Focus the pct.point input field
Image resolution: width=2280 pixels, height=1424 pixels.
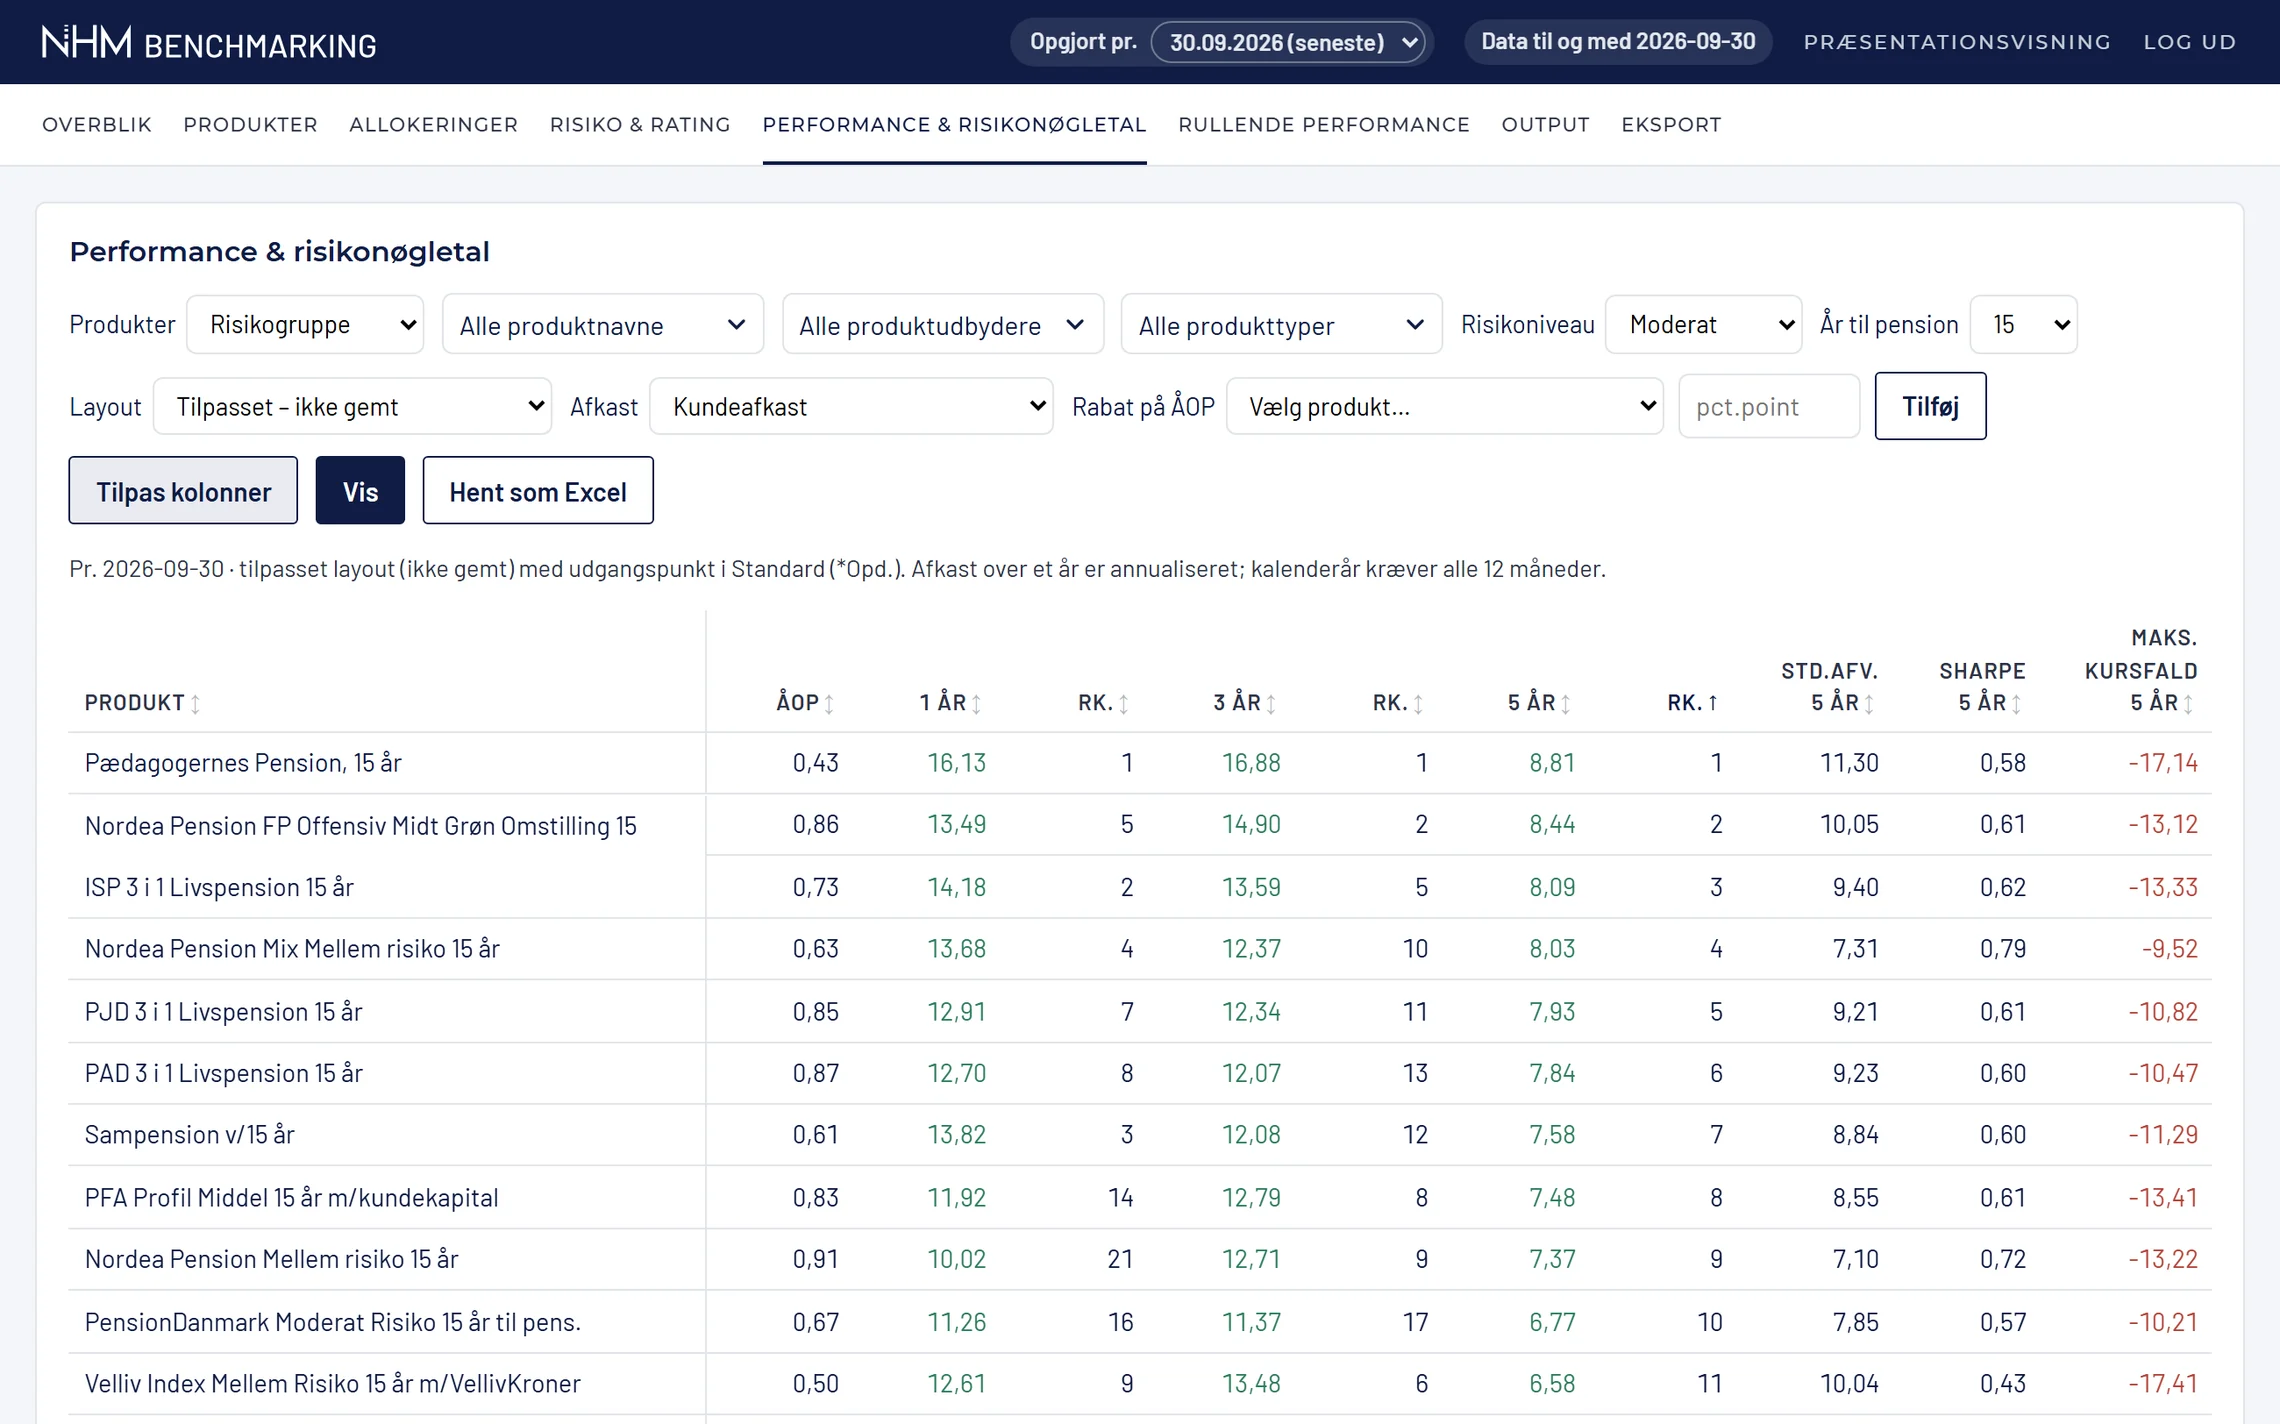(x=1768, y=406)
